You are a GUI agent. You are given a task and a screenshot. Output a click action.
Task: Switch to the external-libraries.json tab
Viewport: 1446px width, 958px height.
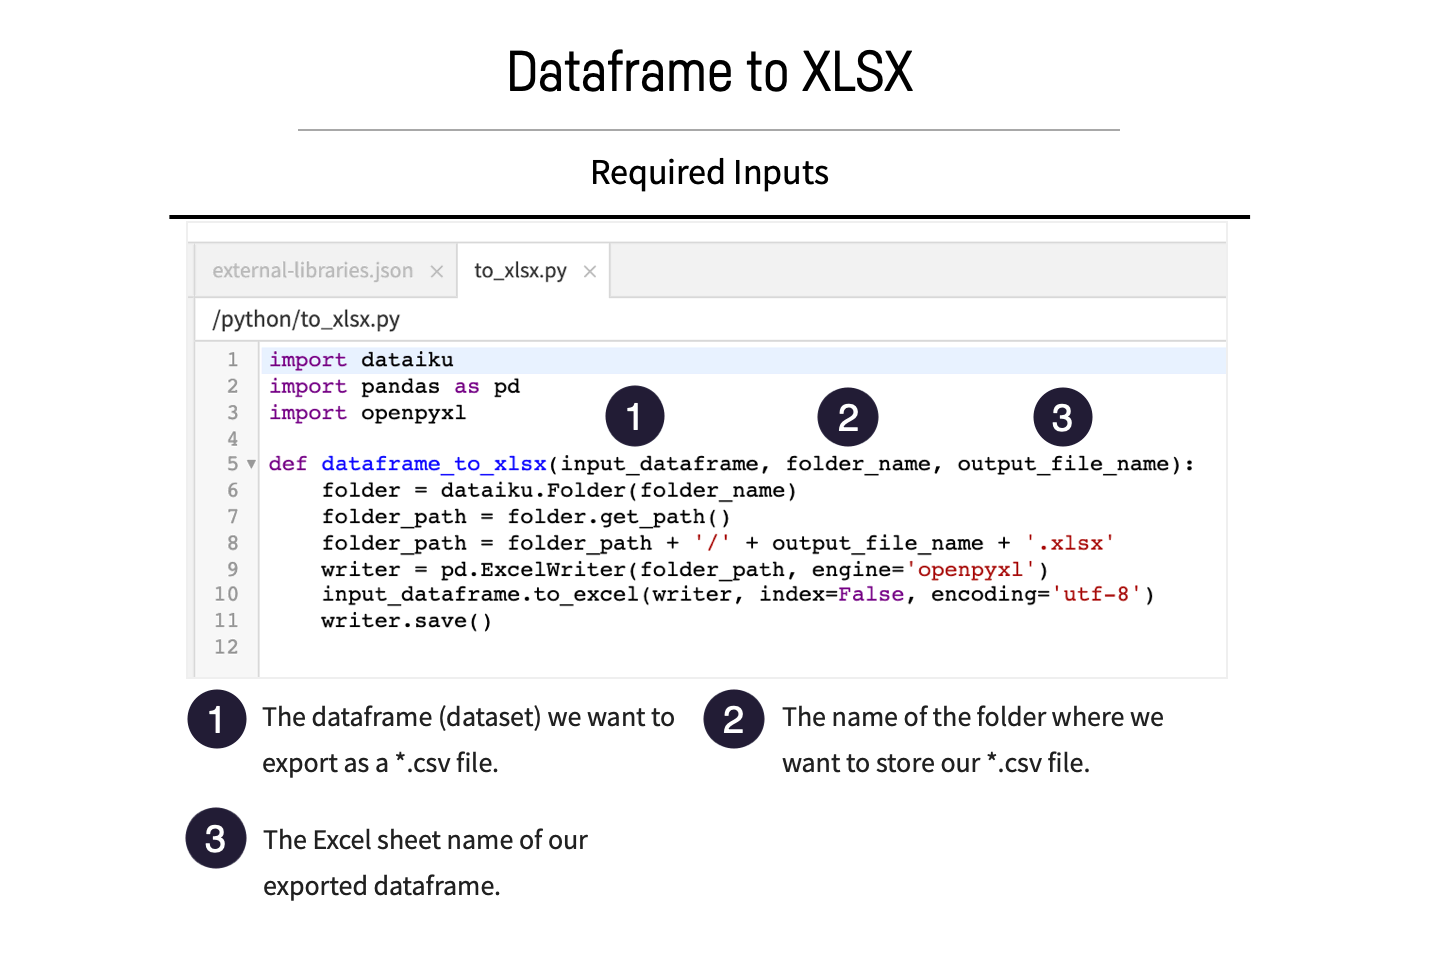pyautogui.click(x=312, y=271)
